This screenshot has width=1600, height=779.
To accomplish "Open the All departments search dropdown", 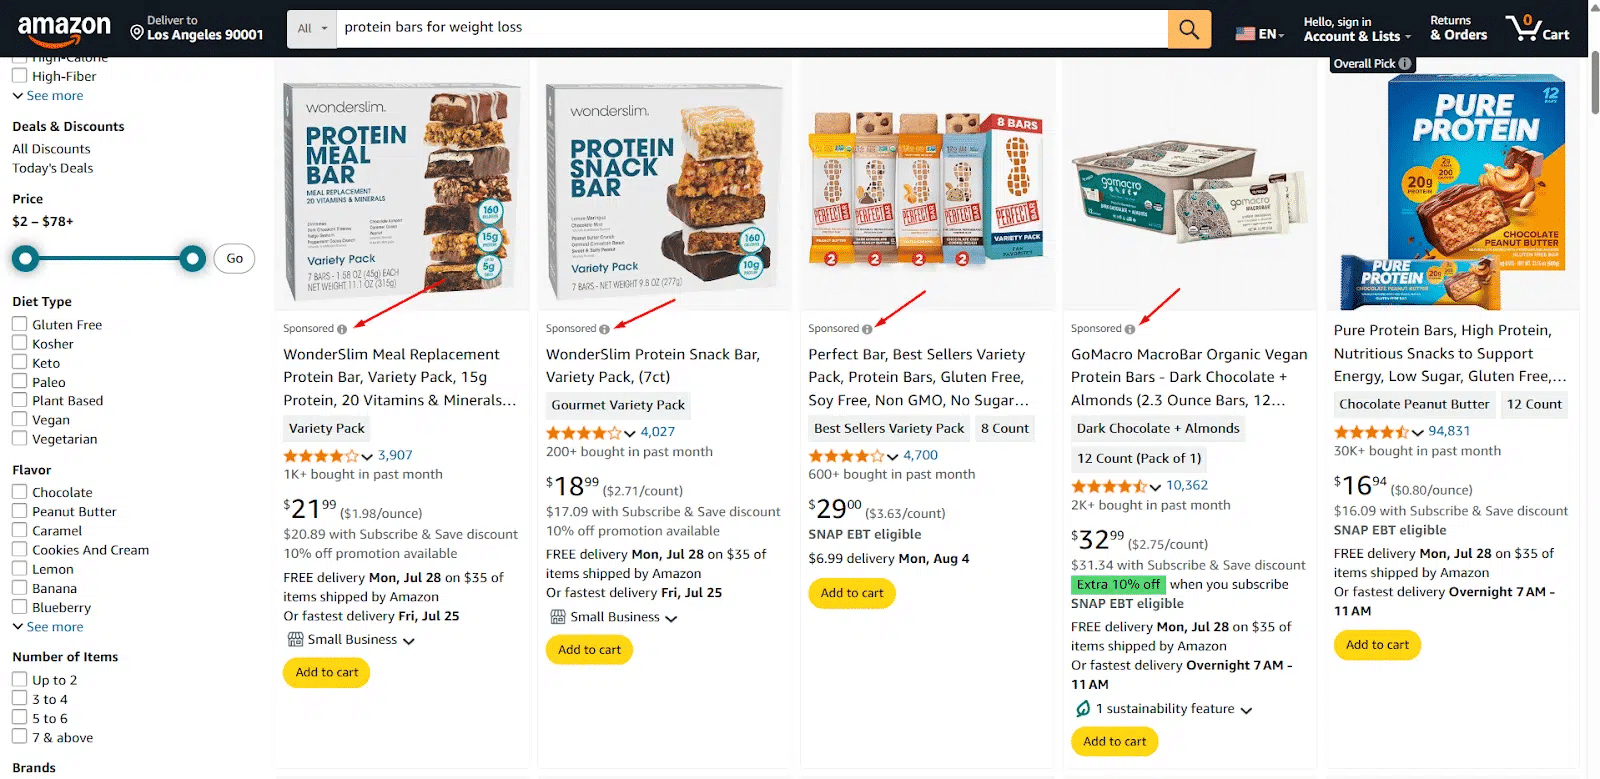I will 312,29.
